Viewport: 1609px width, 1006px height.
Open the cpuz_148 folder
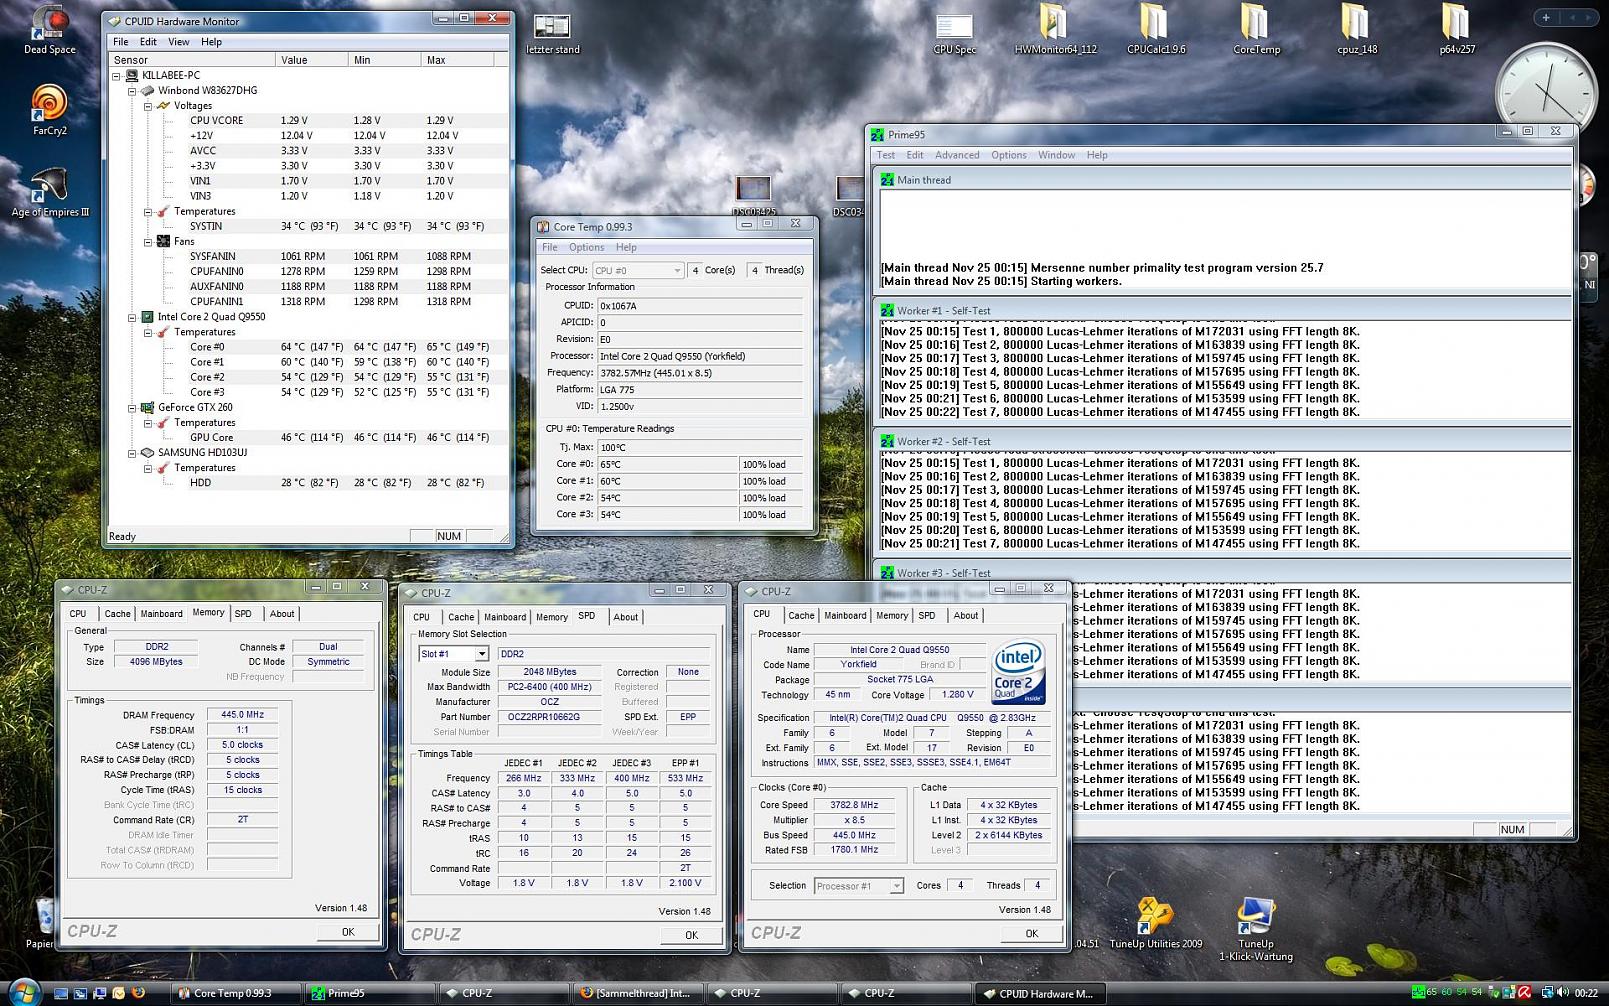[x=1356, y=29]
